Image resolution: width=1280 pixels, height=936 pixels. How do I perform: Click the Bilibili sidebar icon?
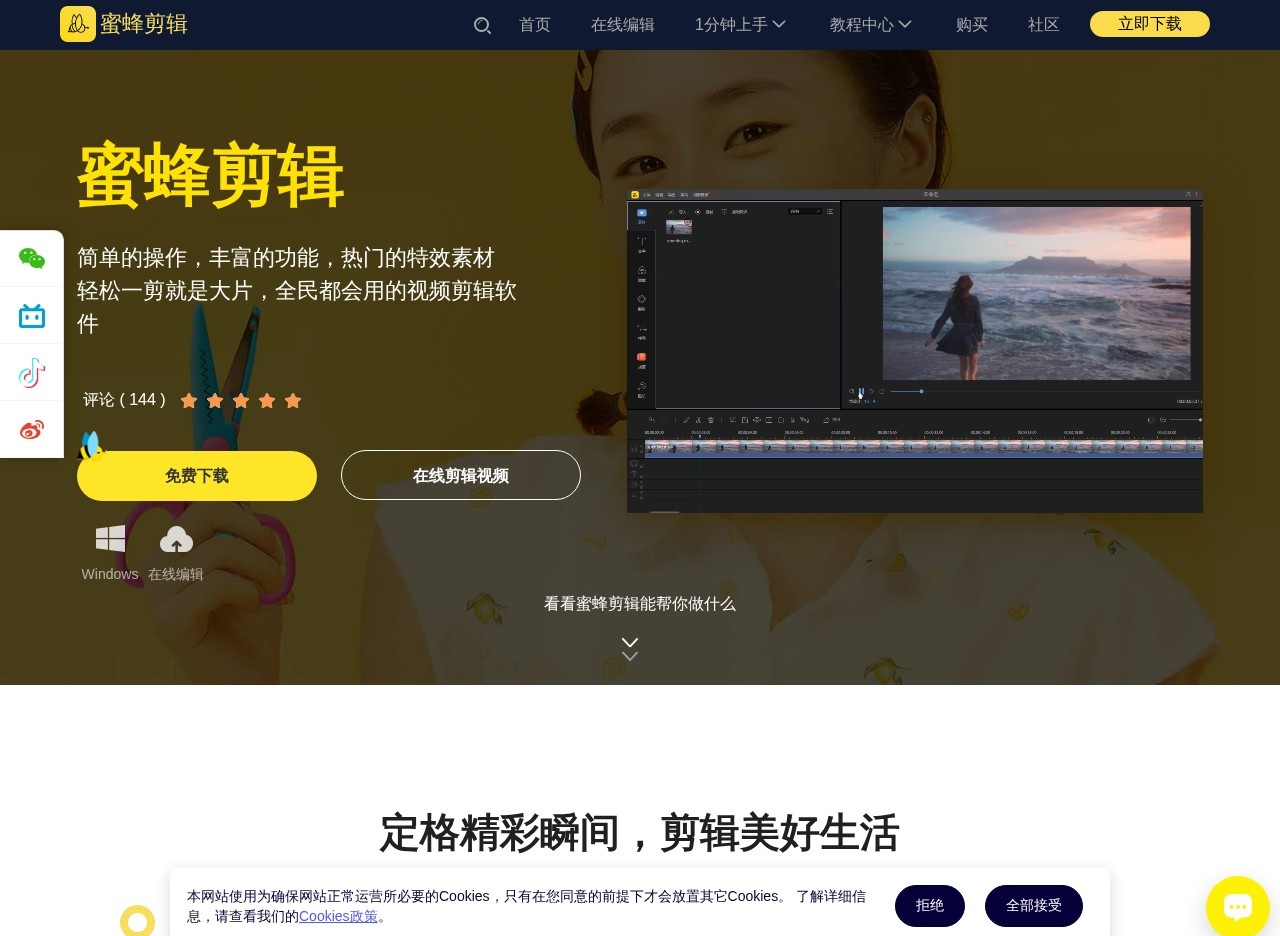point(32,316)
